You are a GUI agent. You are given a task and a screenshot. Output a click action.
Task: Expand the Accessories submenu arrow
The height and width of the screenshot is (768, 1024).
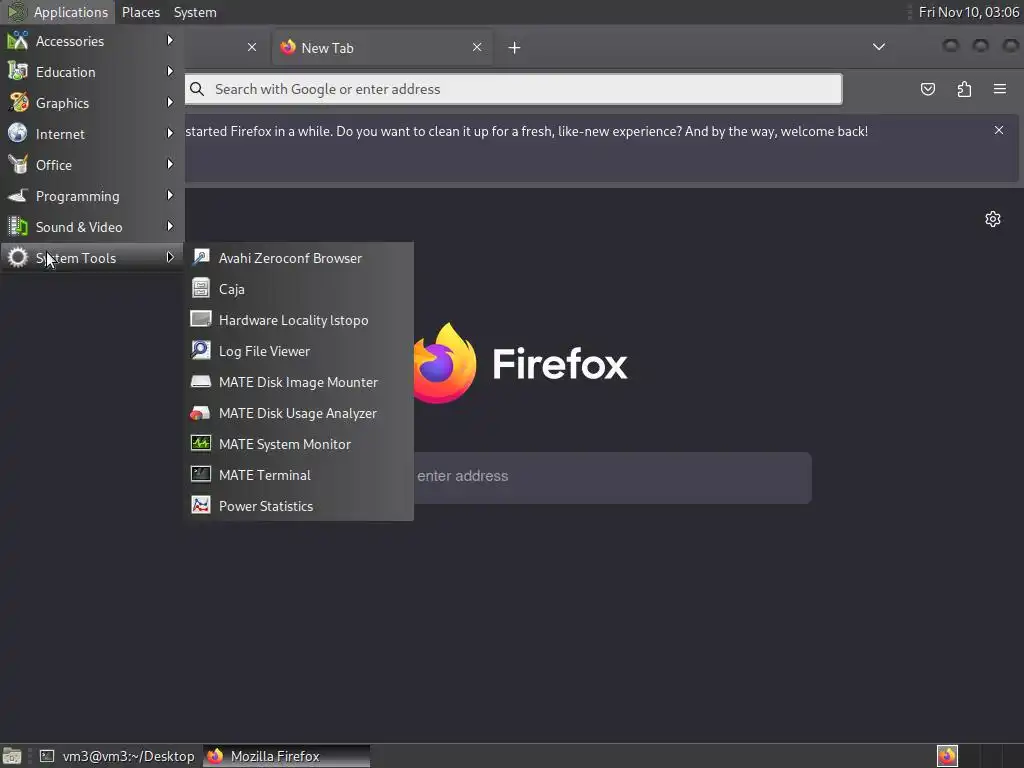[170, 40]
